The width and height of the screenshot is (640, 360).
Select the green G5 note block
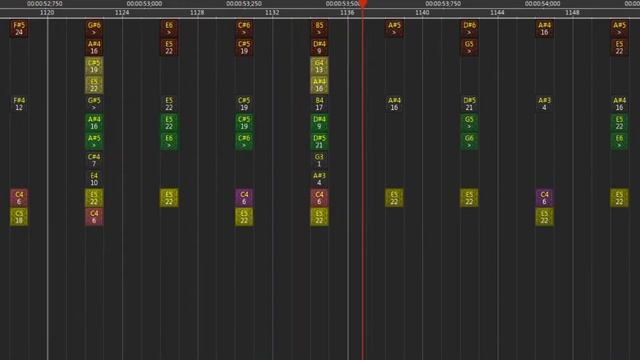tap(469, 122)
